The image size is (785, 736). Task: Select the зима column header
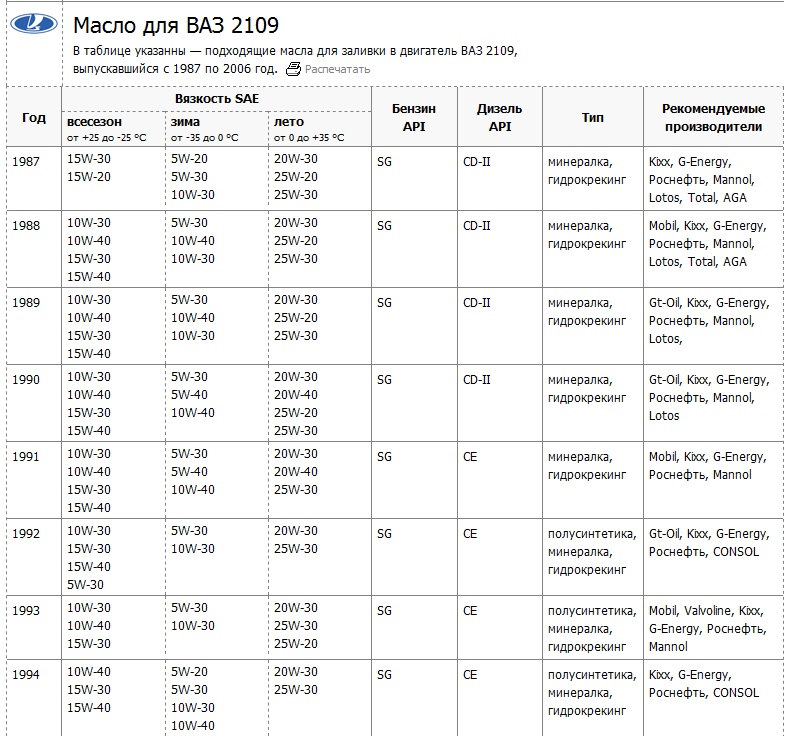[185, 122]
